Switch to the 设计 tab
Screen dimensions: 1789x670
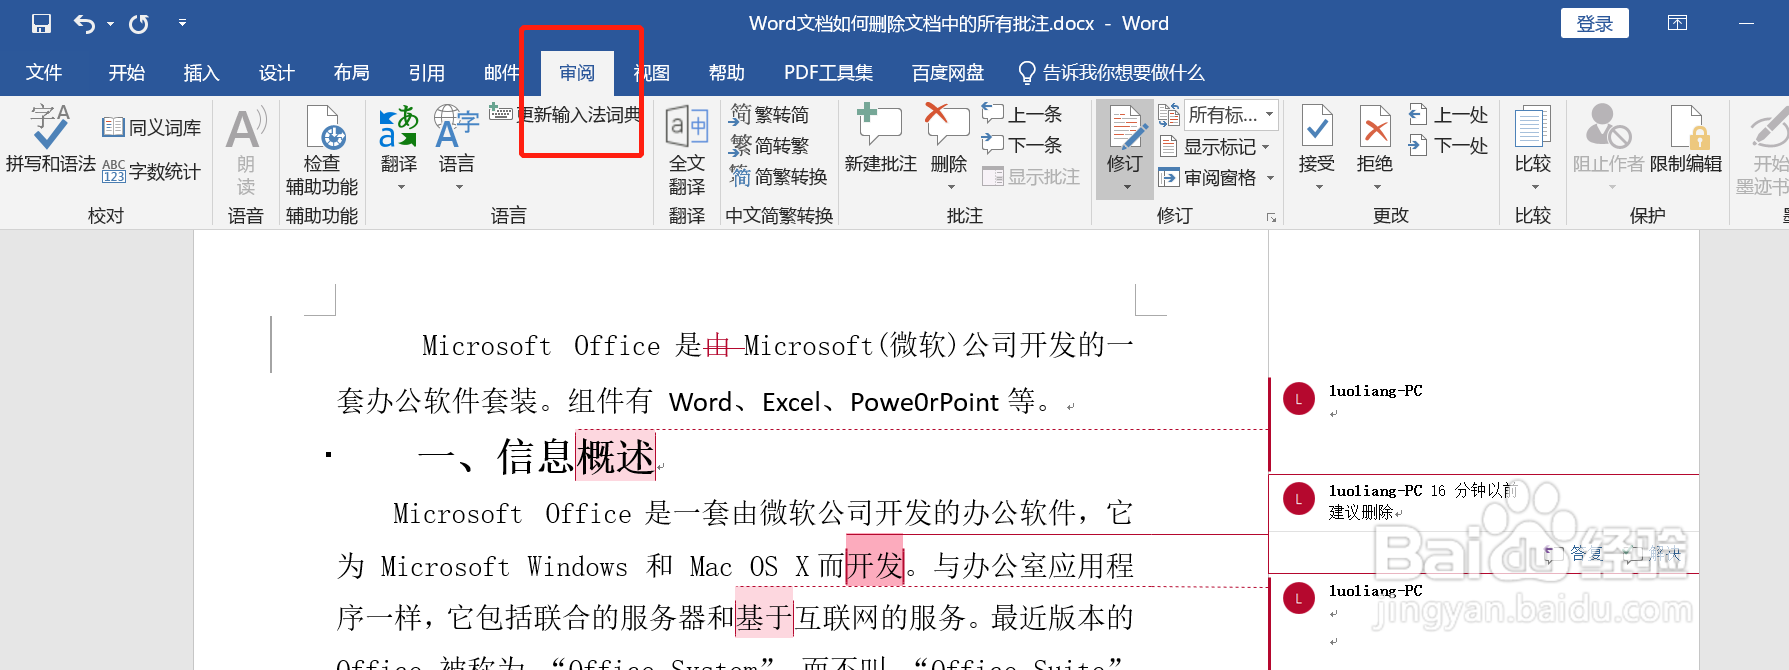click(x=276, y=72)
